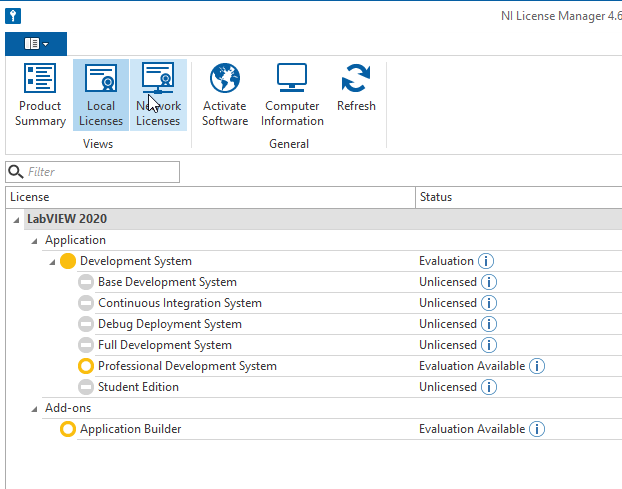Collapse the LabVIEW 2020 tree node

16,220
